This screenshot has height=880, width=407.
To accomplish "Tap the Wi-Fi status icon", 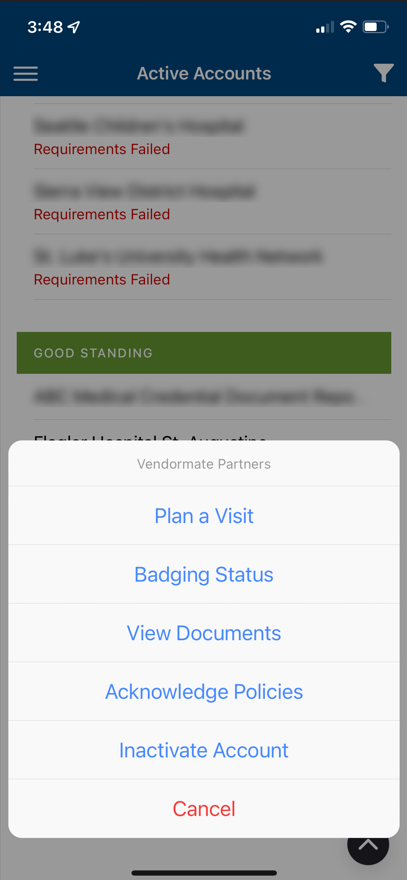I will pyautogui.click(x=348, y=26).
